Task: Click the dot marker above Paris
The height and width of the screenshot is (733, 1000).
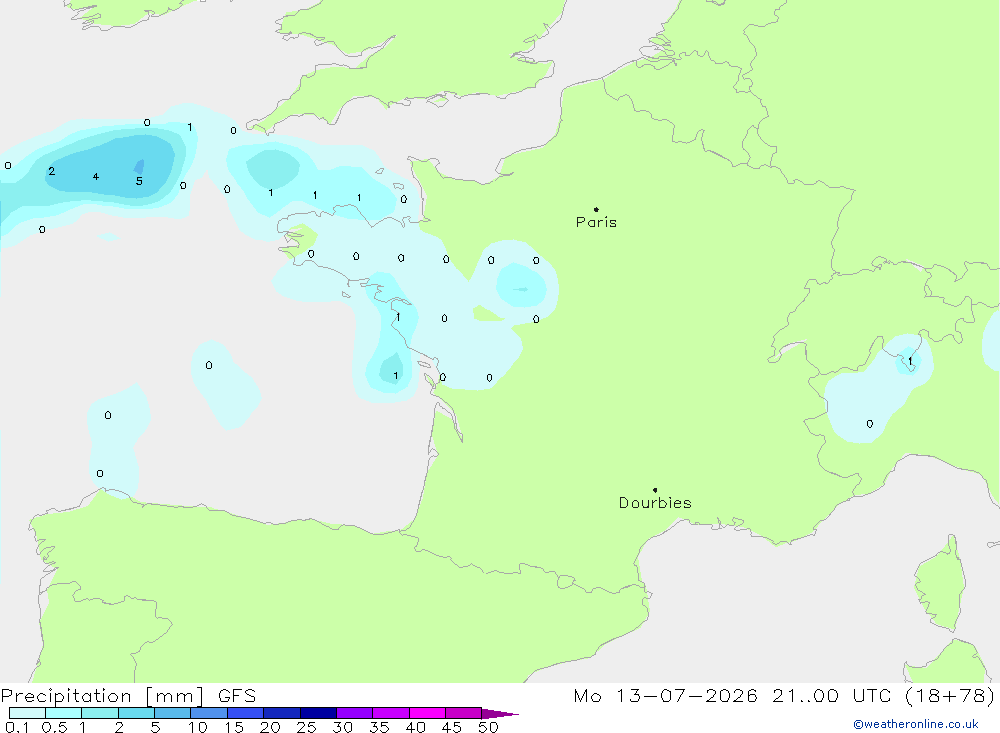Action: (596, 209)
